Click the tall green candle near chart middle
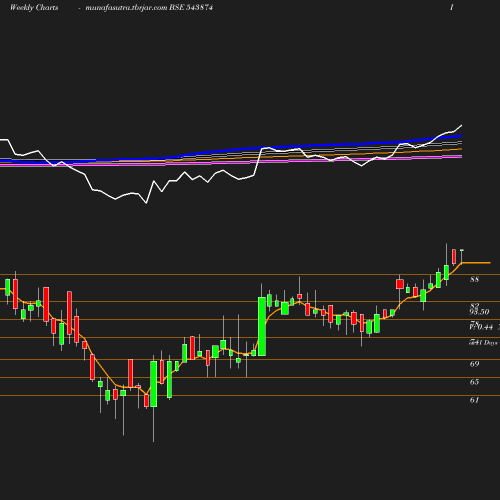Viewport: 500px width, 500px height. 262,326
